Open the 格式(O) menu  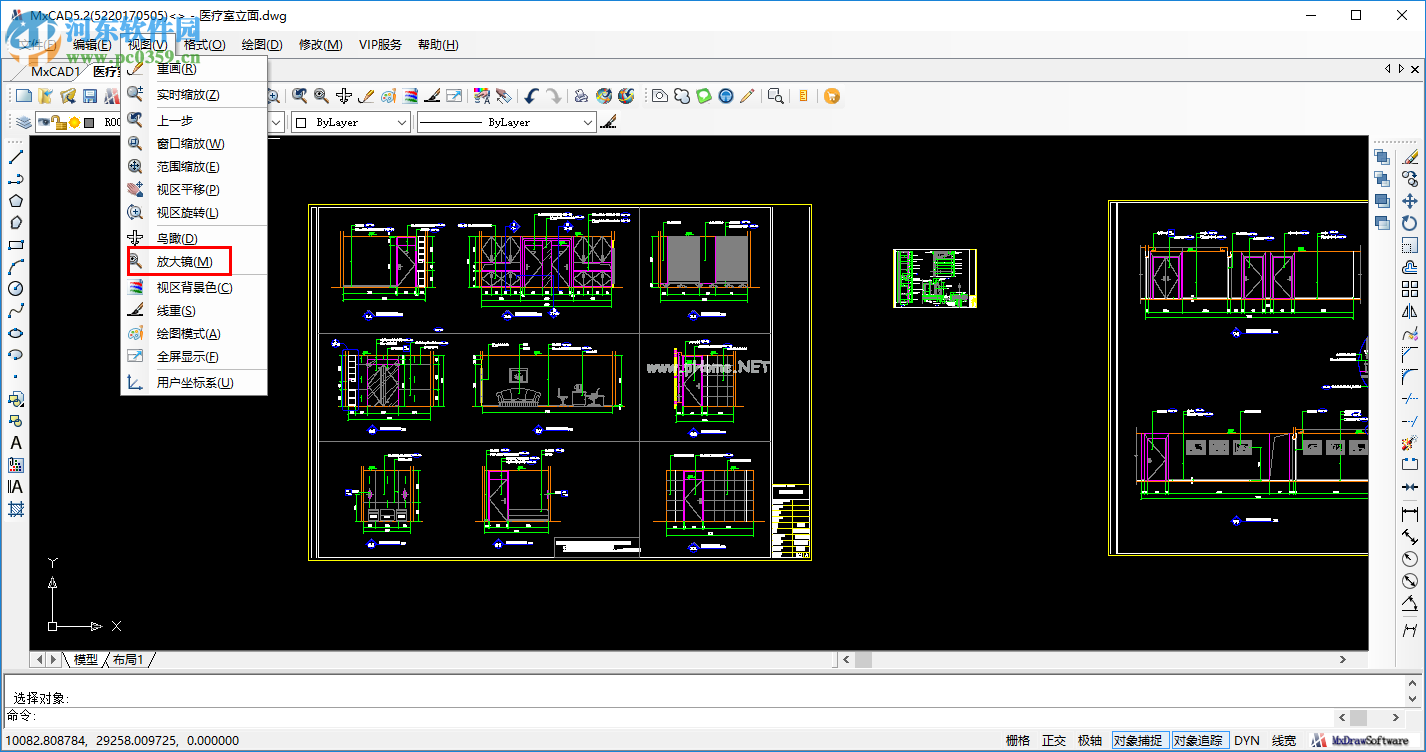(x=204, y=45)
